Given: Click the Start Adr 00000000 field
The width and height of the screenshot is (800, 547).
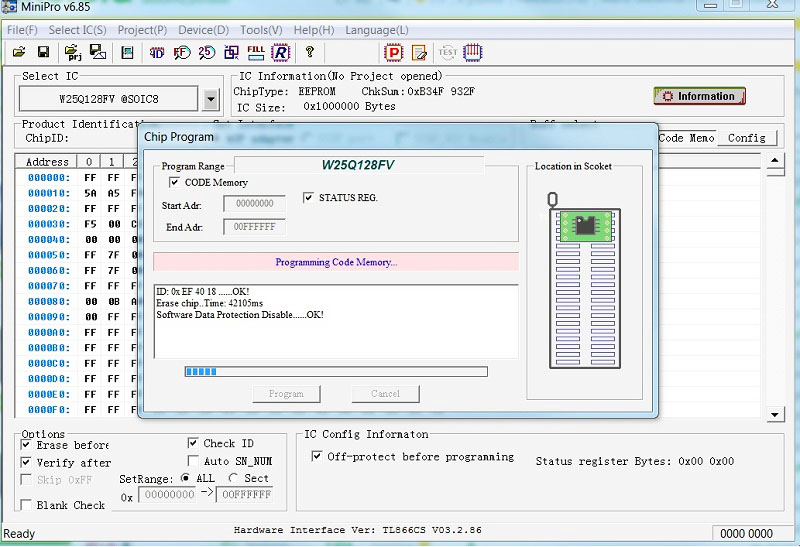Looking at the screenshot, I should [254, 204].
